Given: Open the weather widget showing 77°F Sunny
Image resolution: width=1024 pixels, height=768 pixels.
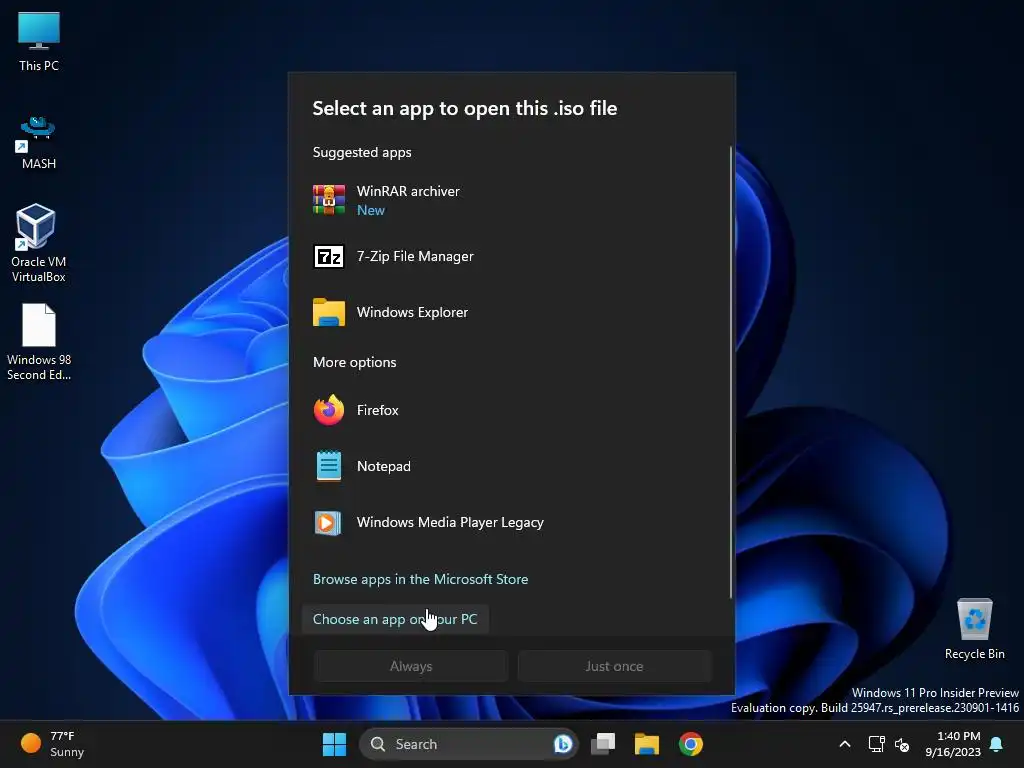Looking at the screenshot, I should click(53, 744).
